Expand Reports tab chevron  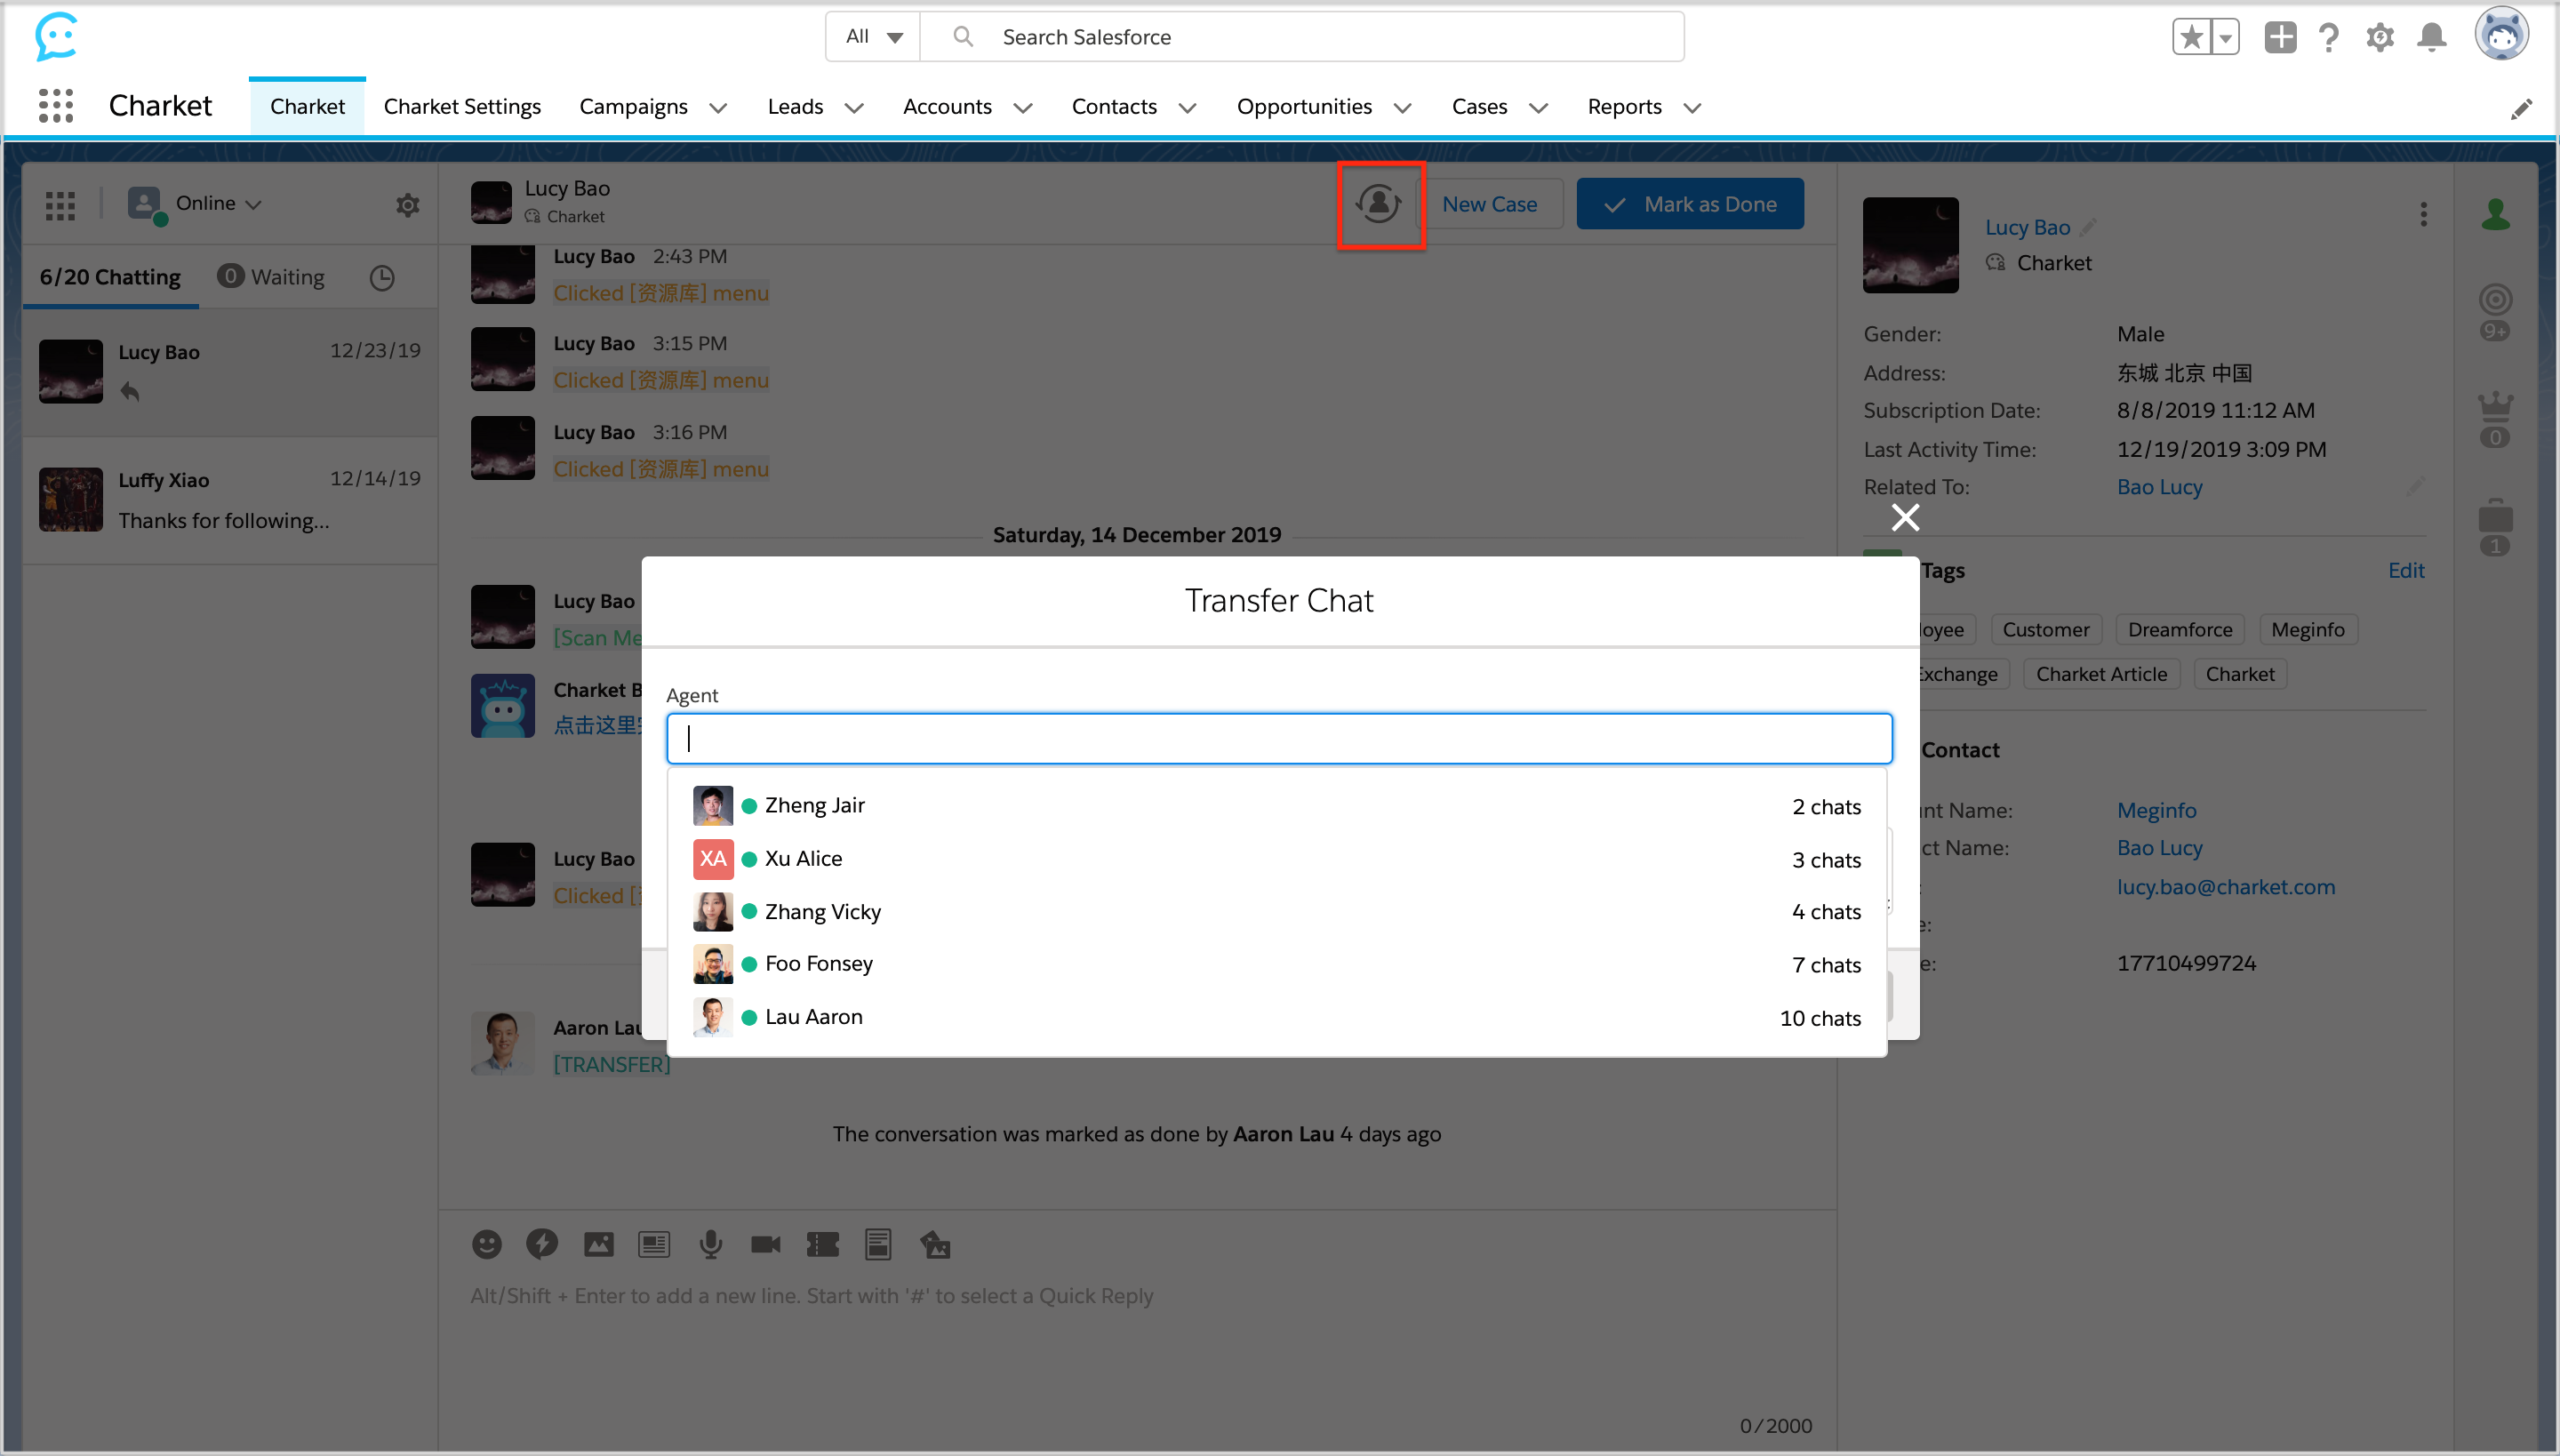point(1692,108)
